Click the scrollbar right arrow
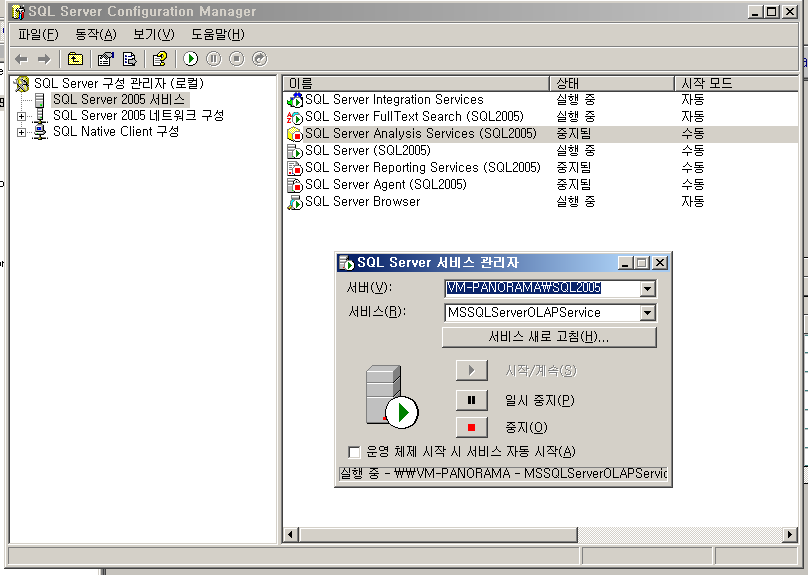 click(789, 535)
